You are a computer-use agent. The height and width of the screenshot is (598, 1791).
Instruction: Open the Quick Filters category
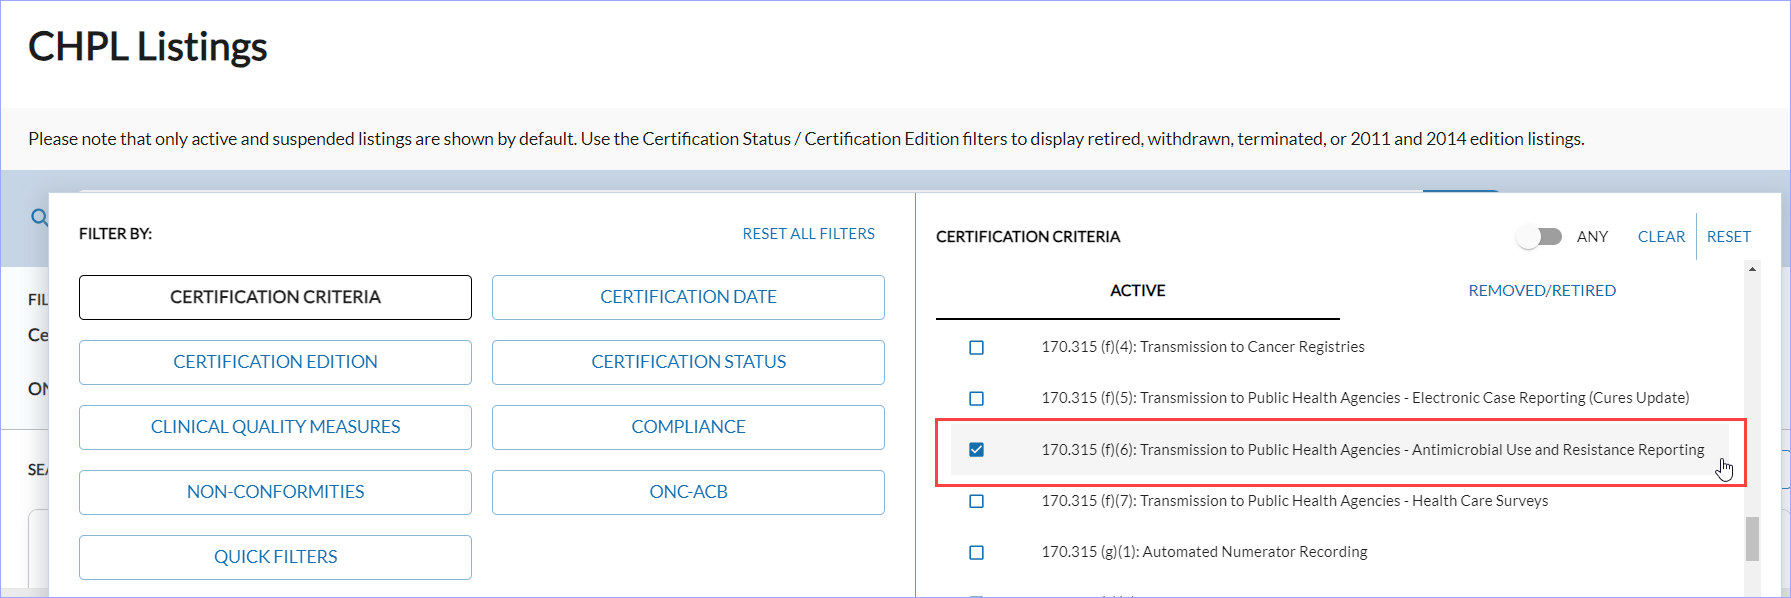pos(275,557)
